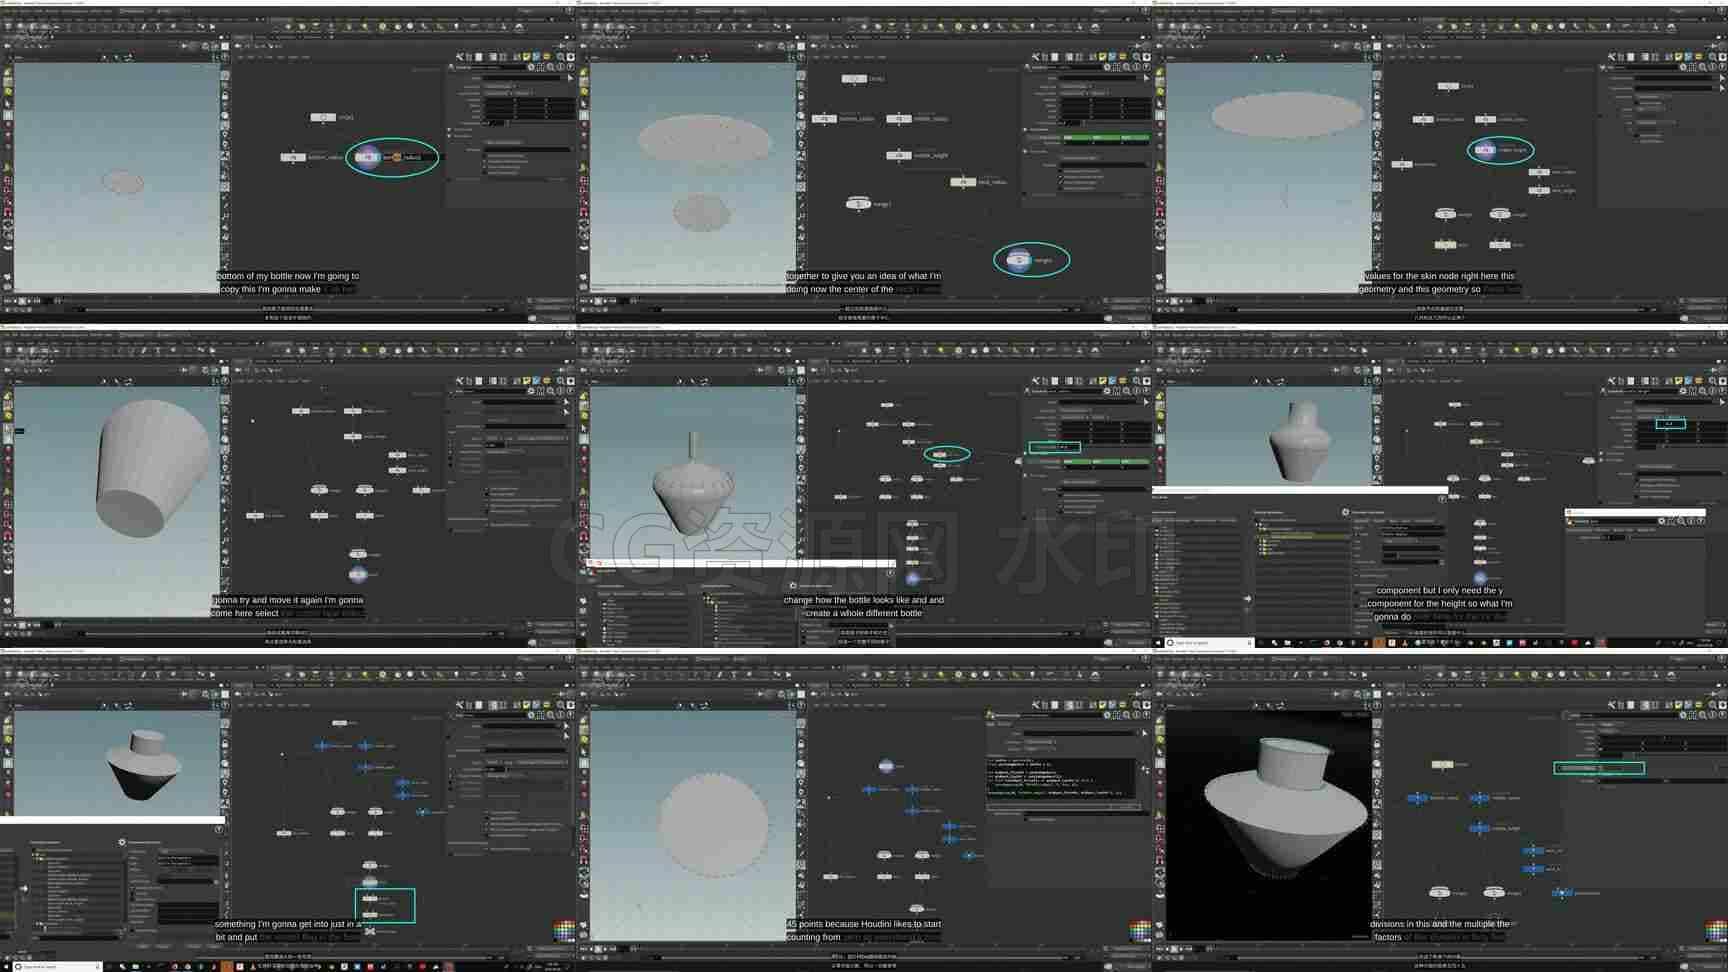Toggle the green parameter bar in the stacked-discs frame
This screenshot has height=972, width=1728.
[x=1105, y=136]
